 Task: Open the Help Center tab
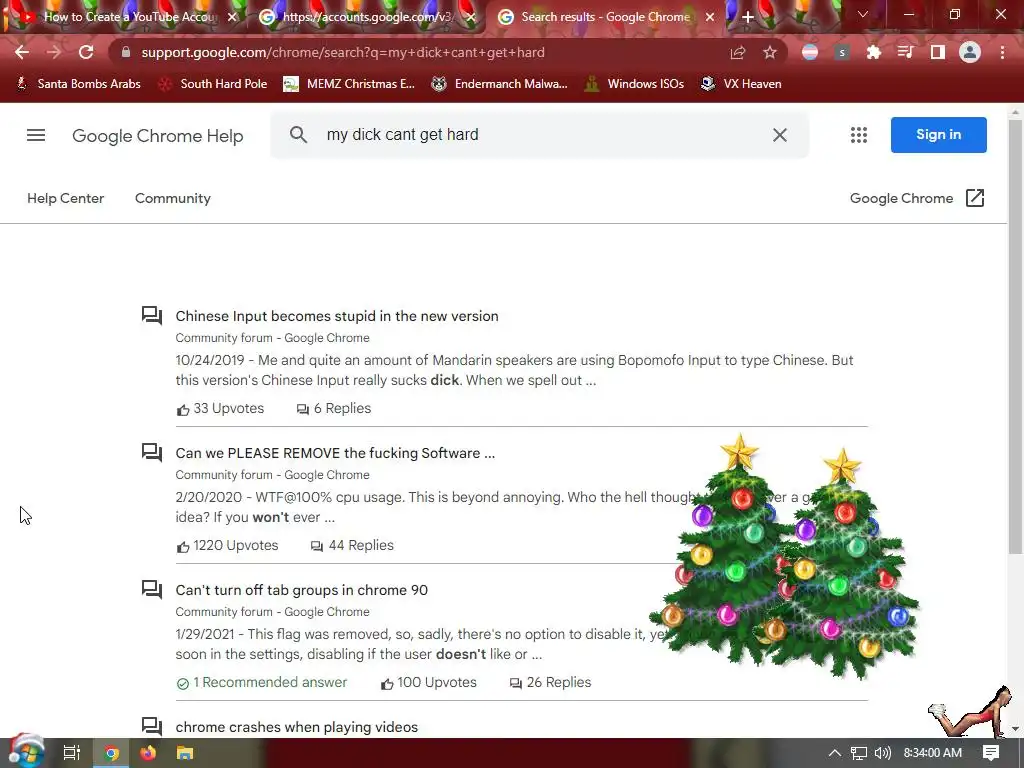click(65, 198)
